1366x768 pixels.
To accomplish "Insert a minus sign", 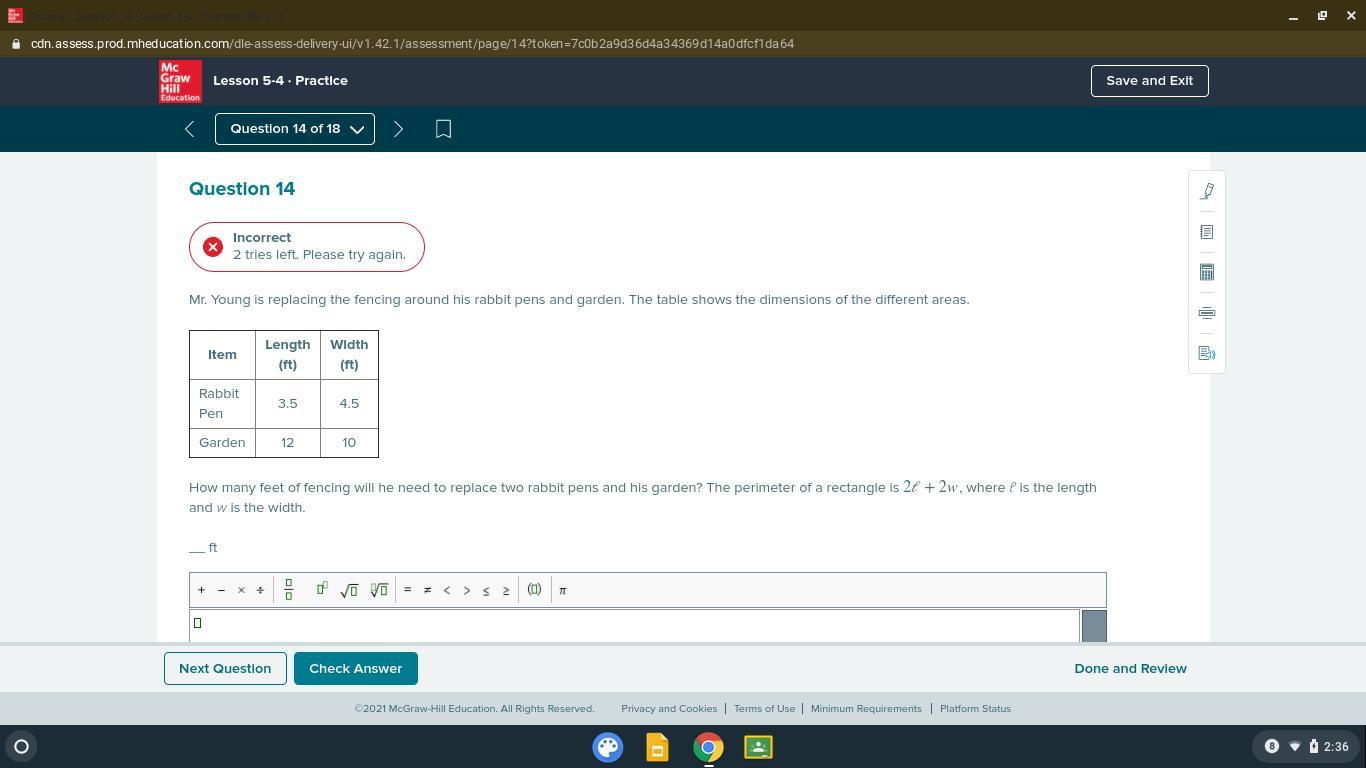I will click(x=221, y=590).
